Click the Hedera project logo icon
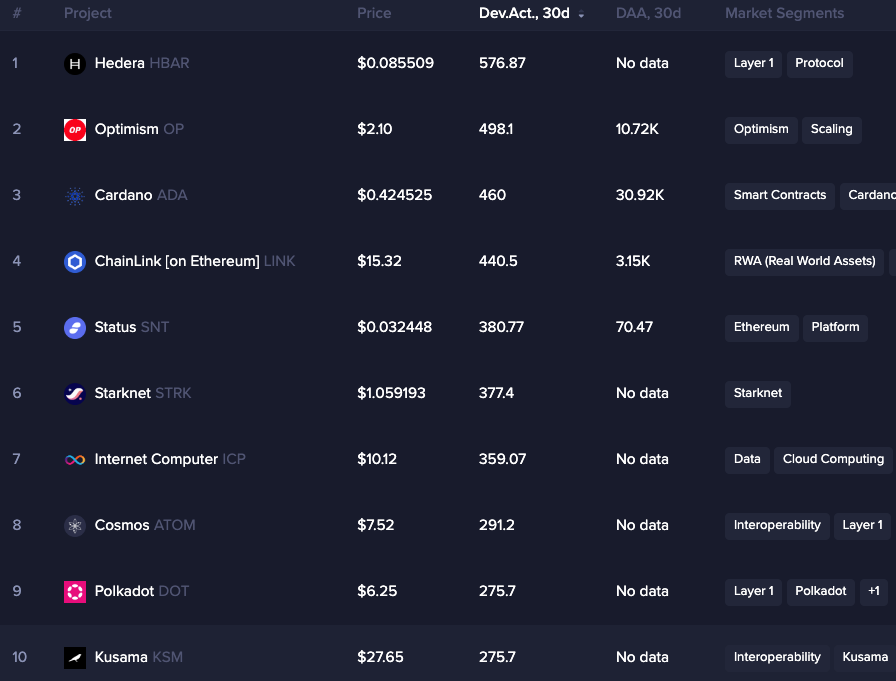 [x=75, y=63]
